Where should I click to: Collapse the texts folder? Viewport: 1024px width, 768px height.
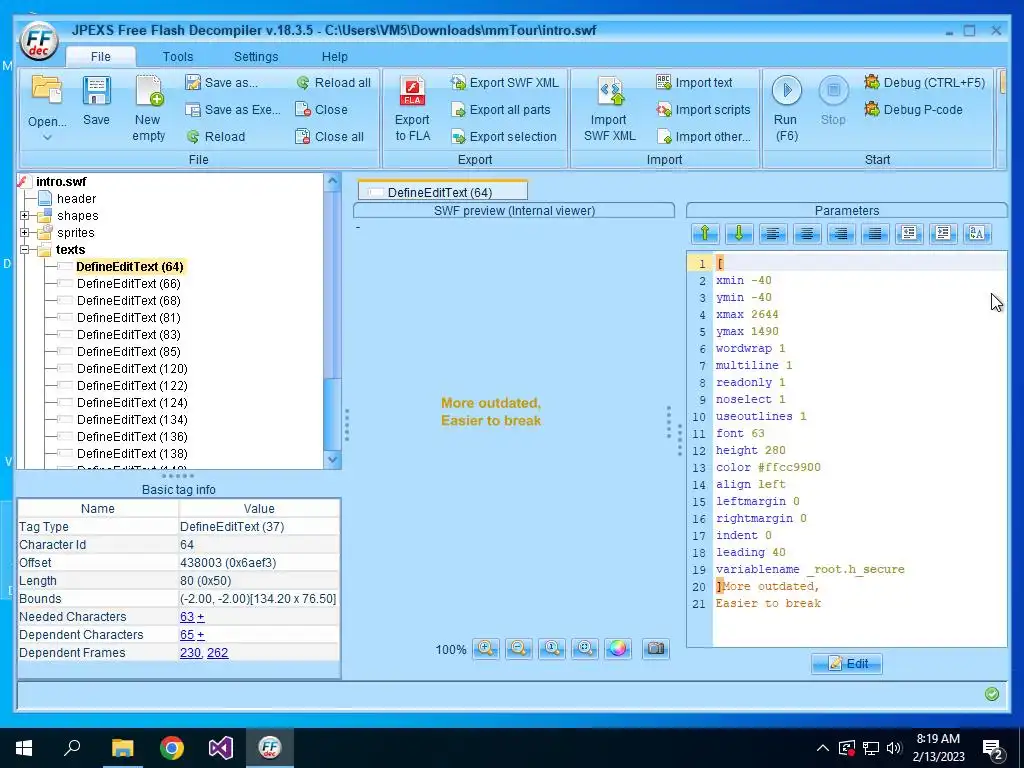point(24,249)
